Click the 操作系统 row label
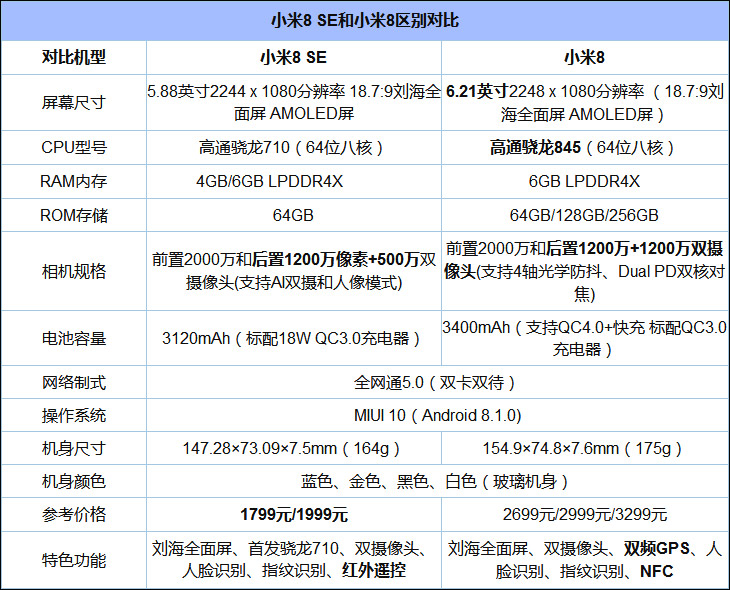The image size is (730, 590). [74, 415]
